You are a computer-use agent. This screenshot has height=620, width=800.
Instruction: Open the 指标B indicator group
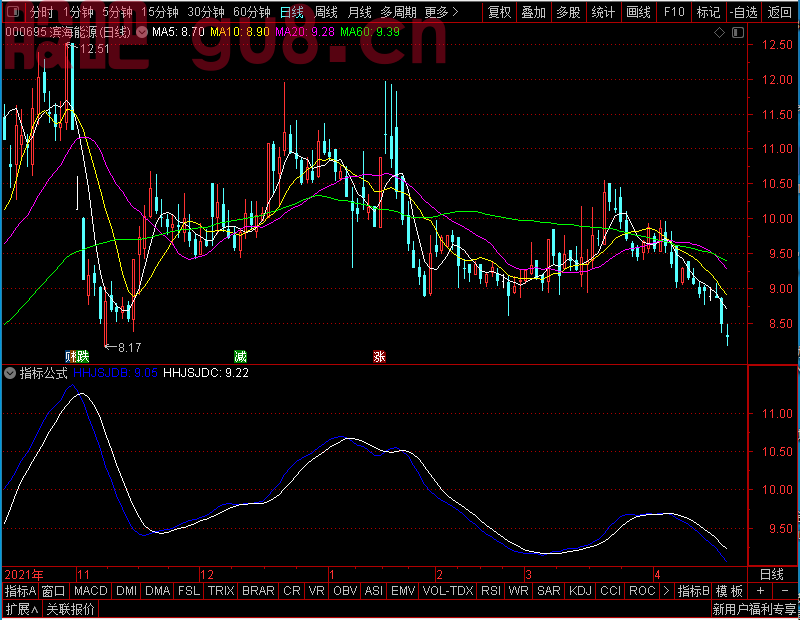693,591
